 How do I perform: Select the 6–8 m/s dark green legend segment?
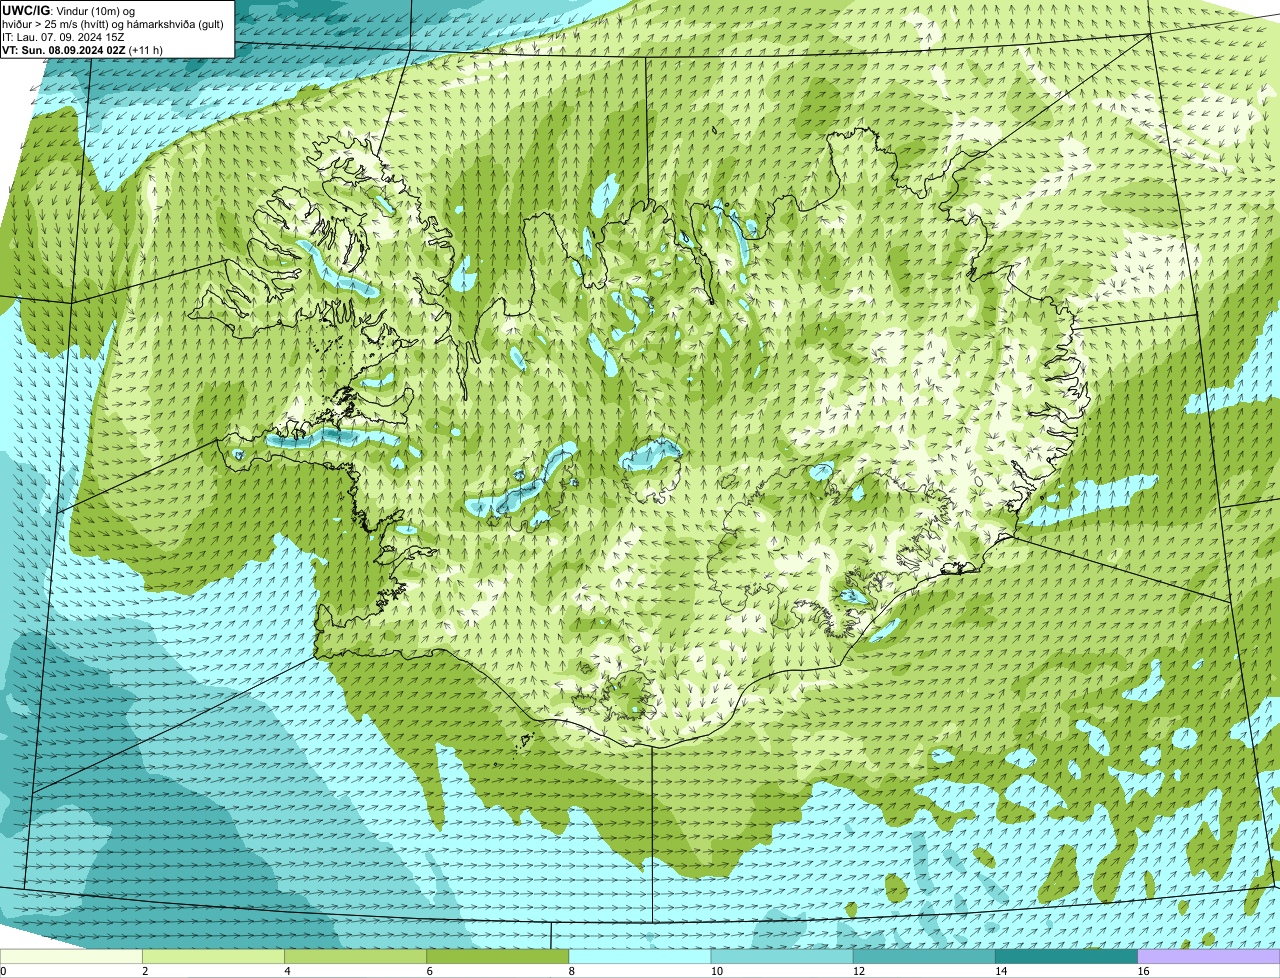pos(498,957)
